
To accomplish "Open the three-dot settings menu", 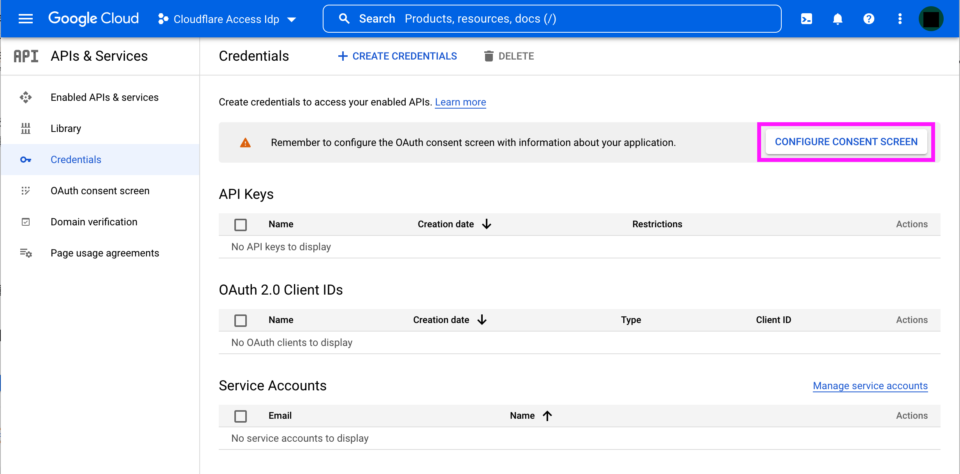I will click(899, 19).
